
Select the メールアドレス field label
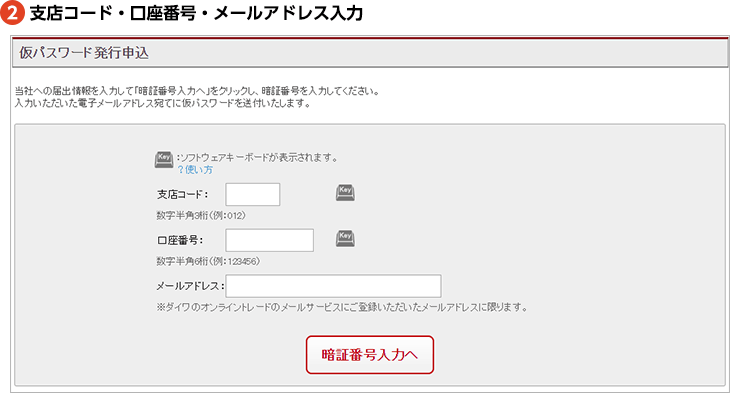[190, 286]
